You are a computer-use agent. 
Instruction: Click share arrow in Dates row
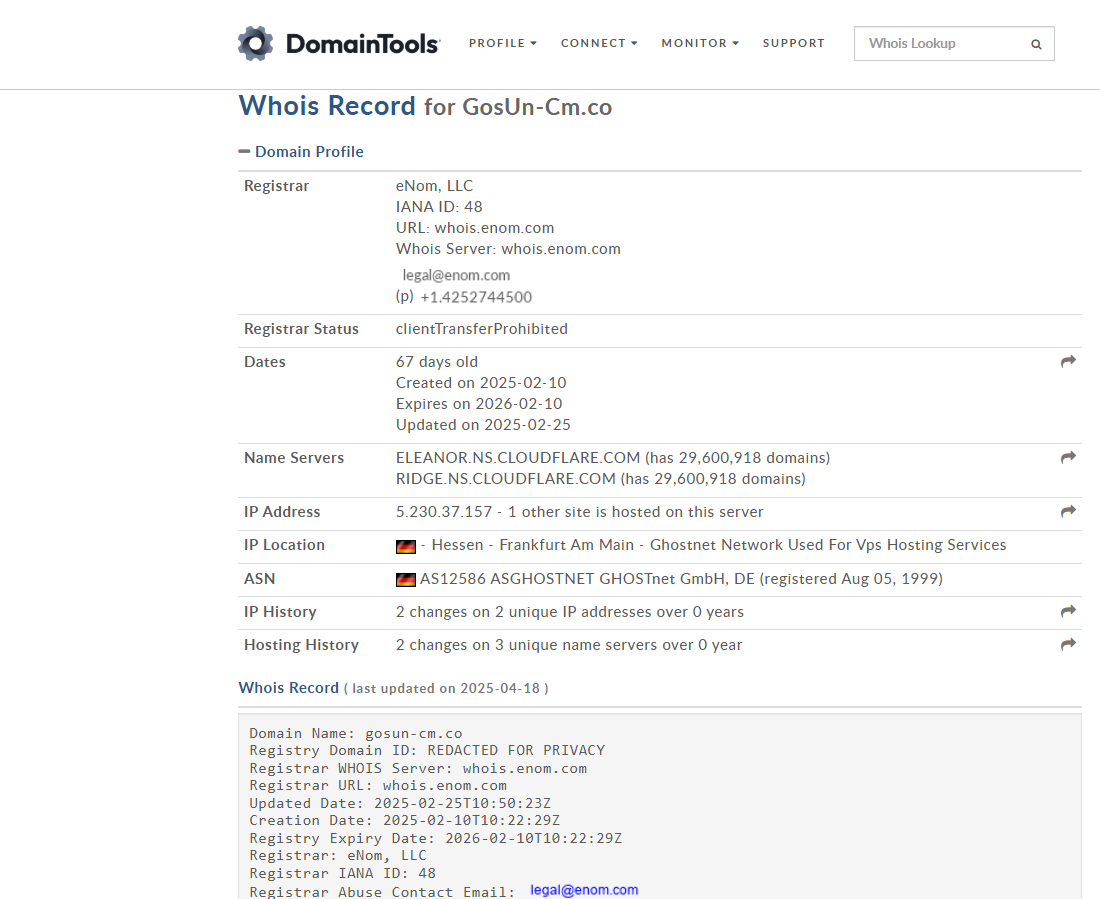(x=1068, y=361)
